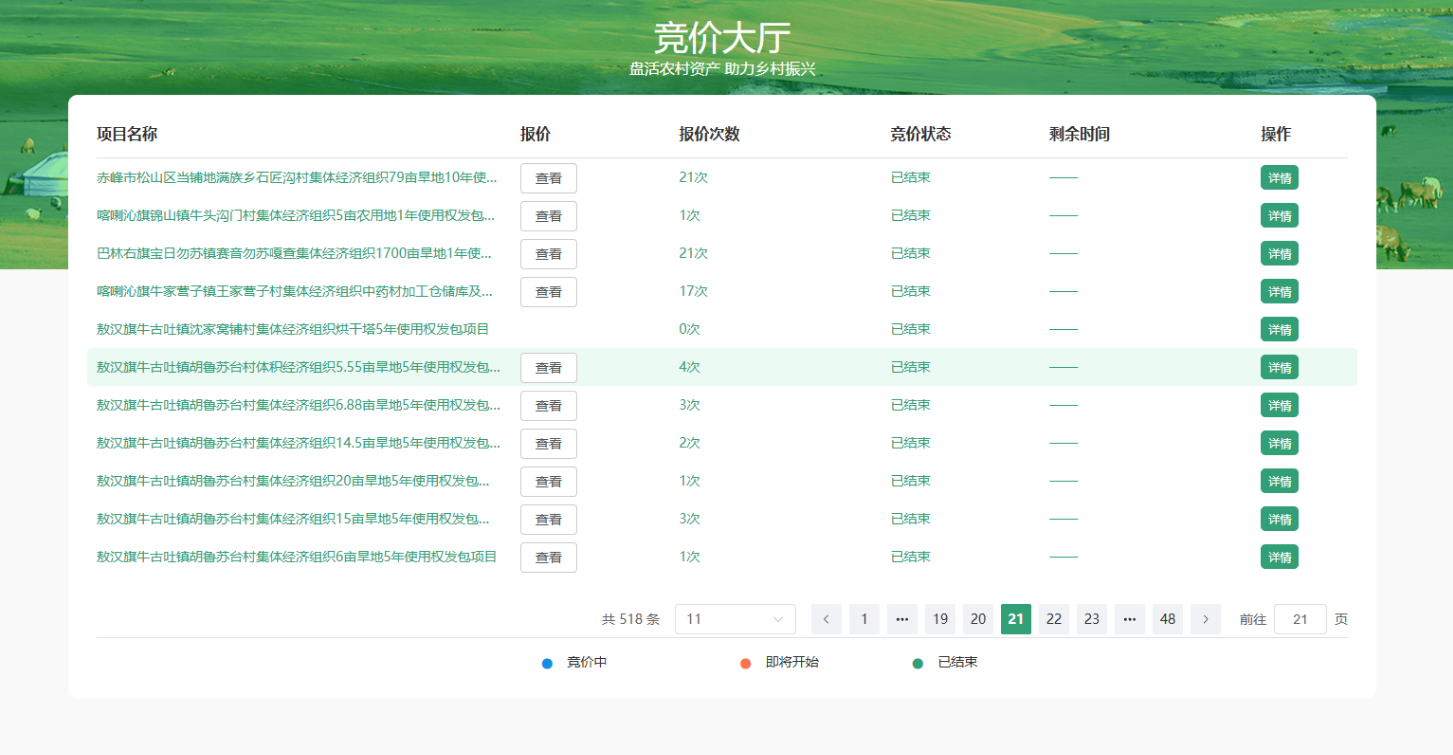Jump ahead via ellipsis after page 23
Screen dimensions: 1453x755
1130,619
